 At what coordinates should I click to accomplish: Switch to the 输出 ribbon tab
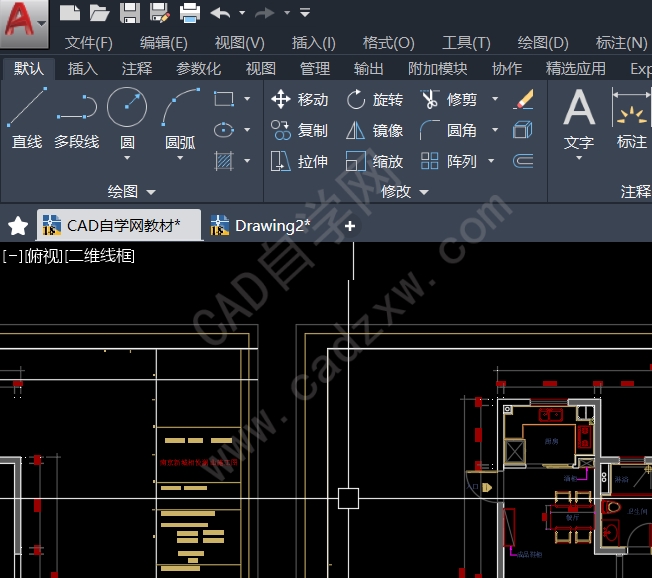pyautogui.click(x=368, y=69)
